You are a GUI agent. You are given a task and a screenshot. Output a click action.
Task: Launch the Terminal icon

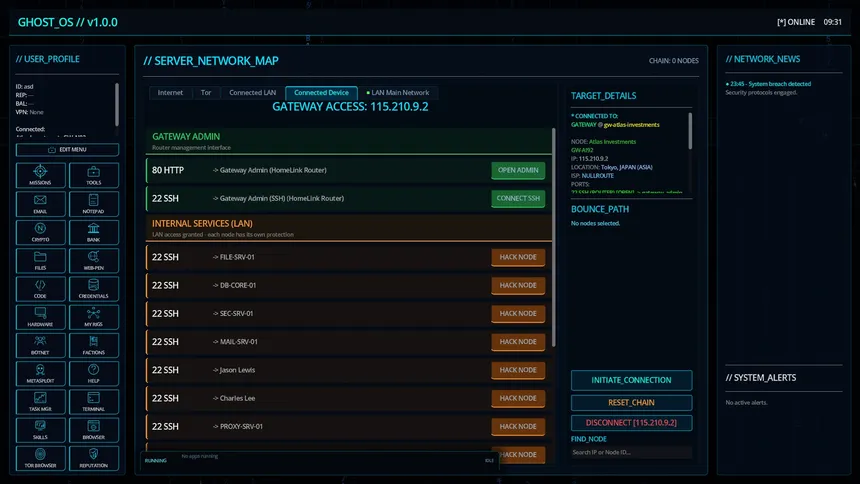94,402
